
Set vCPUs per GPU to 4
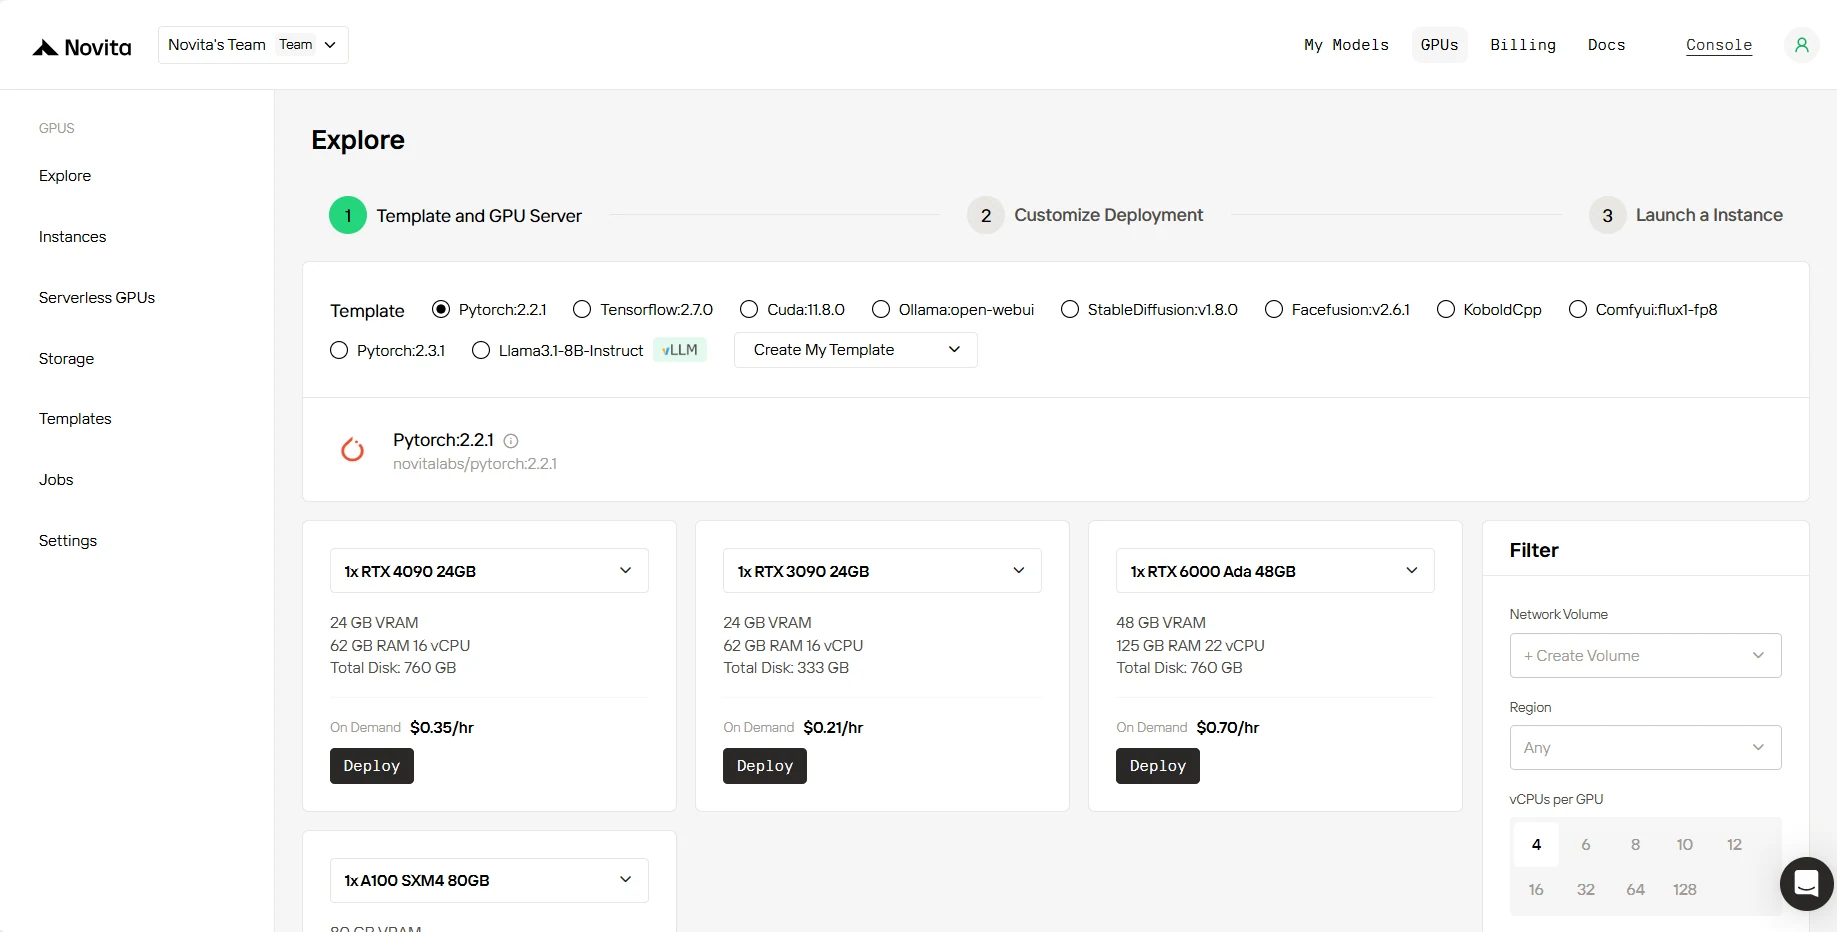coord(1536,845)
